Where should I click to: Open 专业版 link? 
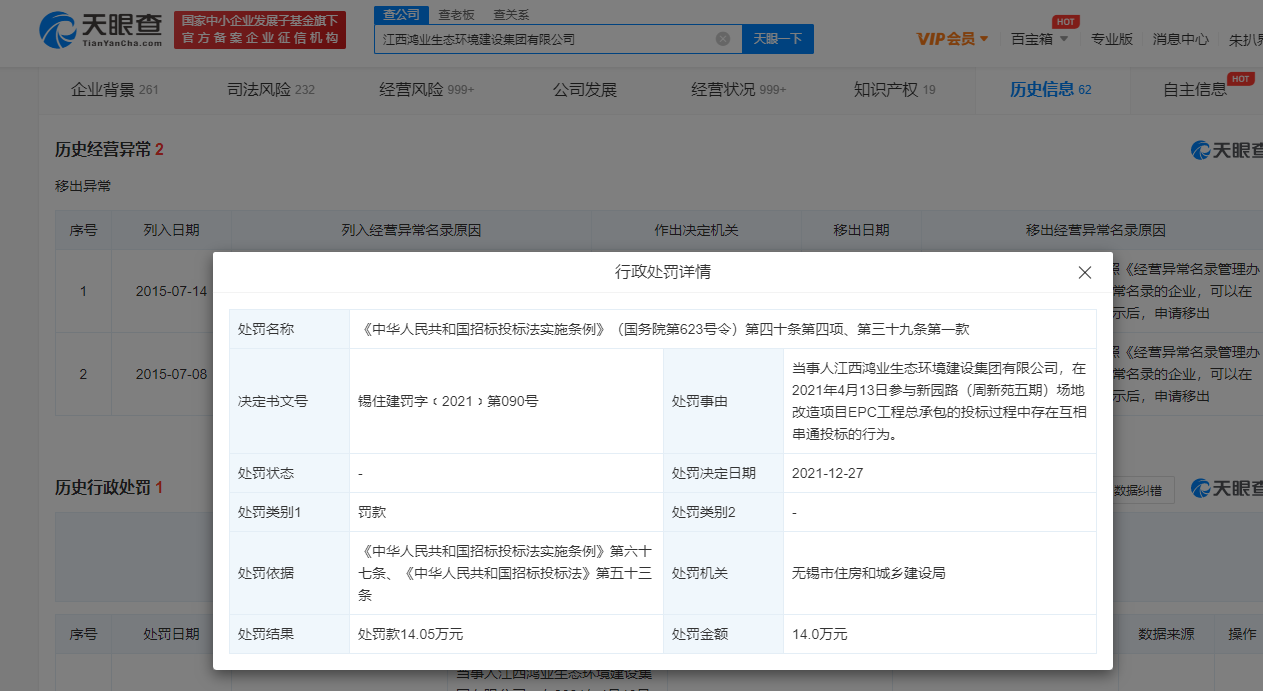(1111, 39)
